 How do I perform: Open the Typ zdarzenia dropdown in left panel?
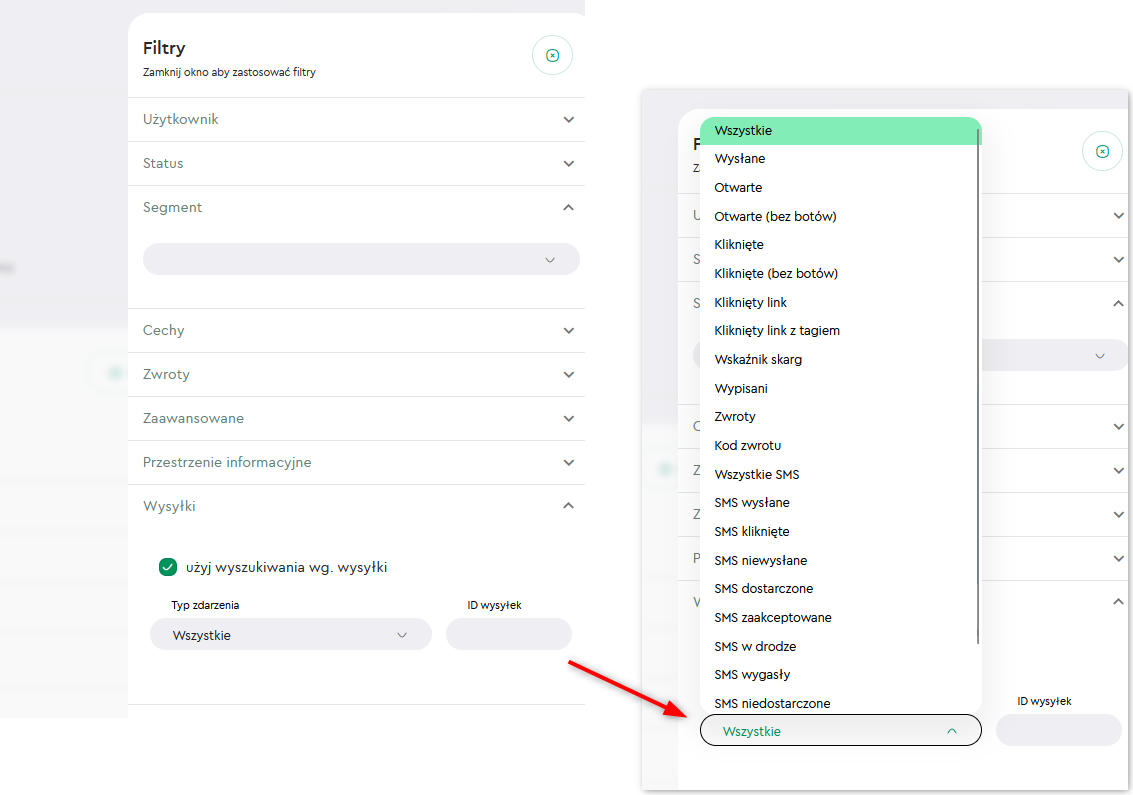290,635
